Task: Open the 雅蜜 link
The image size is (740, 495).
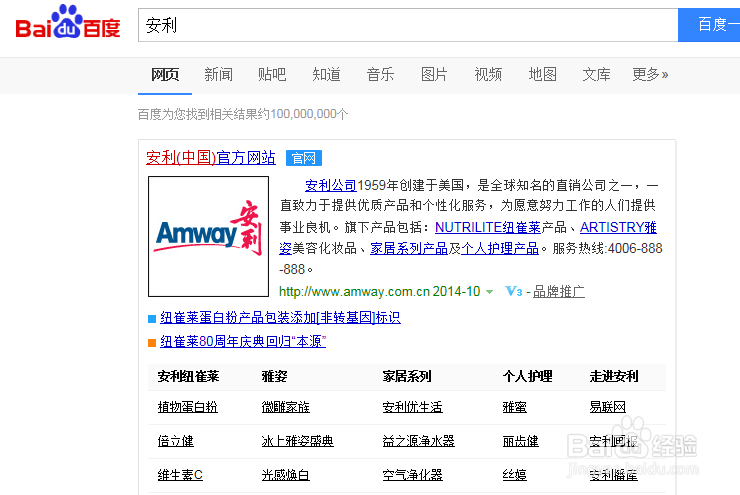Action: coord(515,407)
